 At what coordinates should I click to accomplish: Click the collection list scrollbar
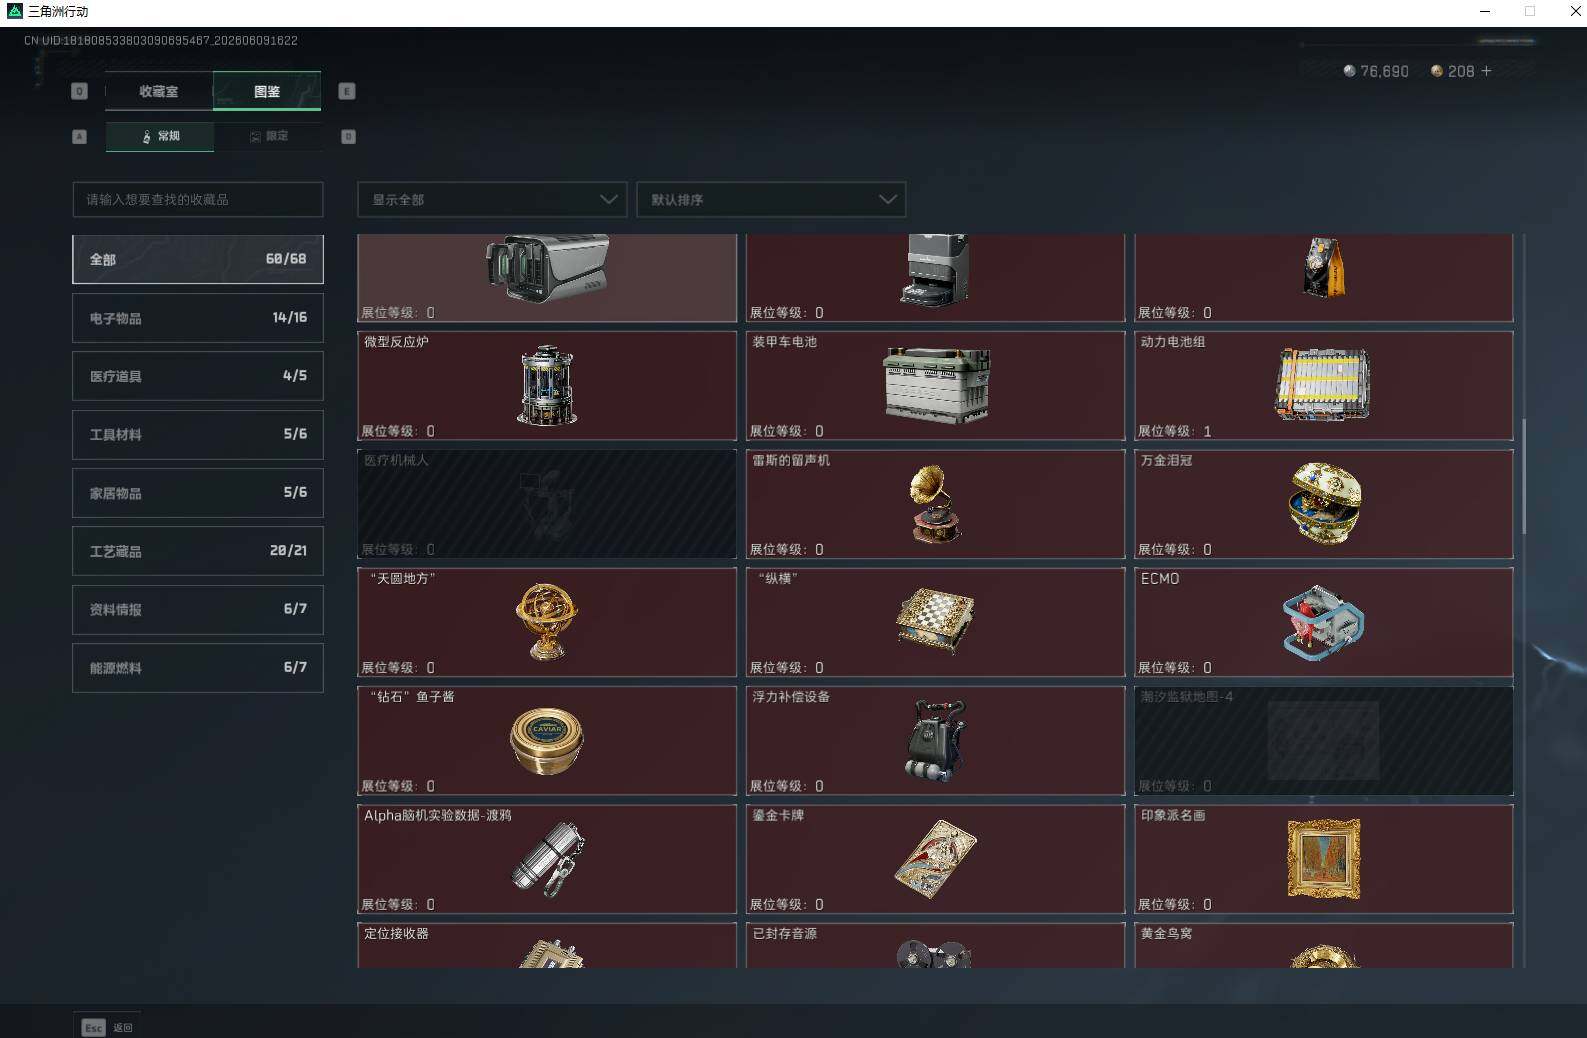pos(1524,476)
